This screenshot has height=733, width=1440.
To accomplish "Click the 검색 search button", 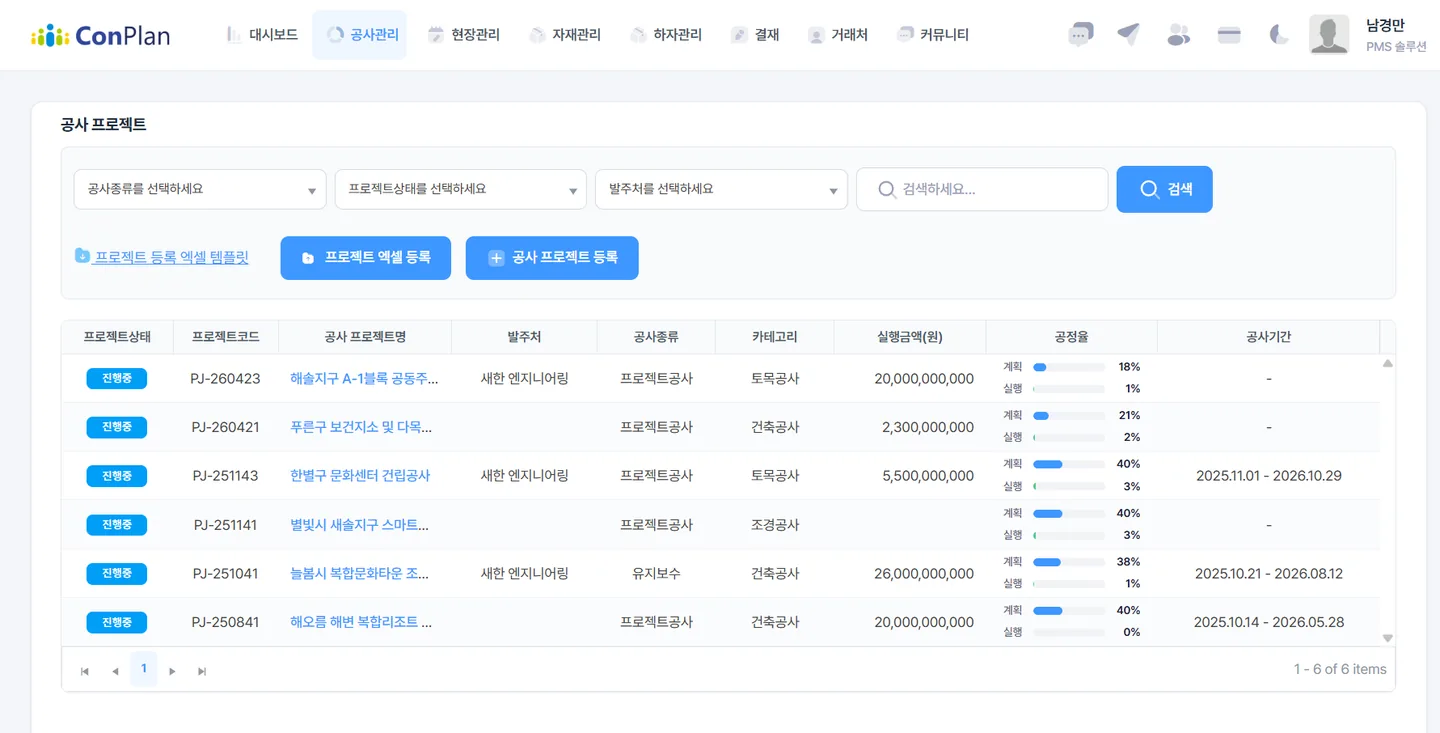I will tap(1164, 189).
